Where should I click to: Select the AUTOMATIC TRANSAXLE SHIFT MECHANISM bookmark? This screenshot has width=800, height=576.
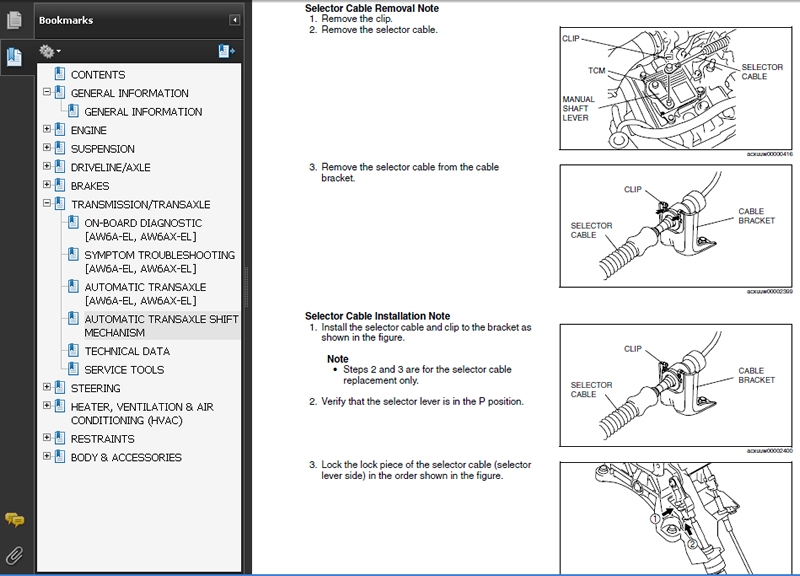(161, 326)
